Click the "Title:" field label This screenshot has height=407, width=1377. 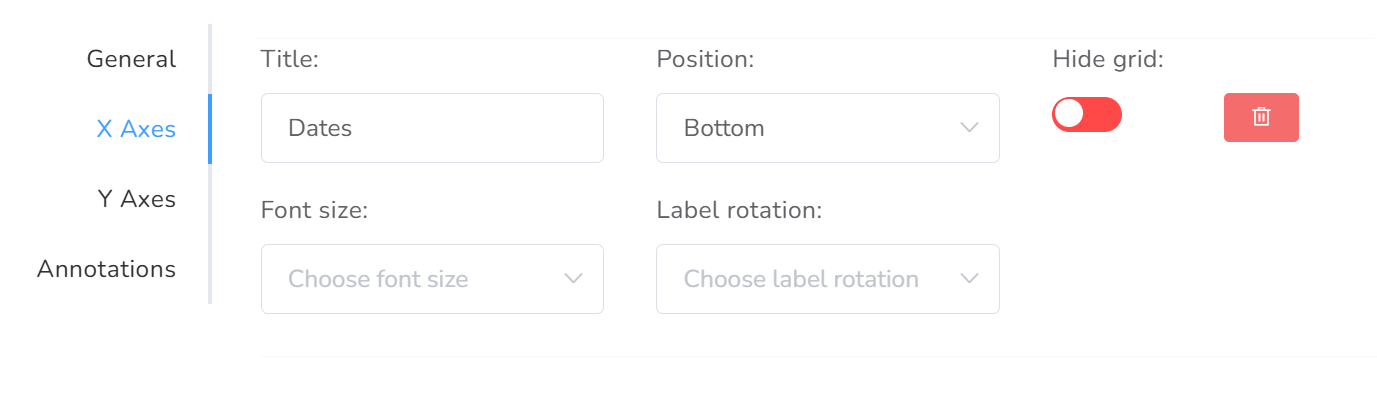pyautogui.click(x=289, y=59)
